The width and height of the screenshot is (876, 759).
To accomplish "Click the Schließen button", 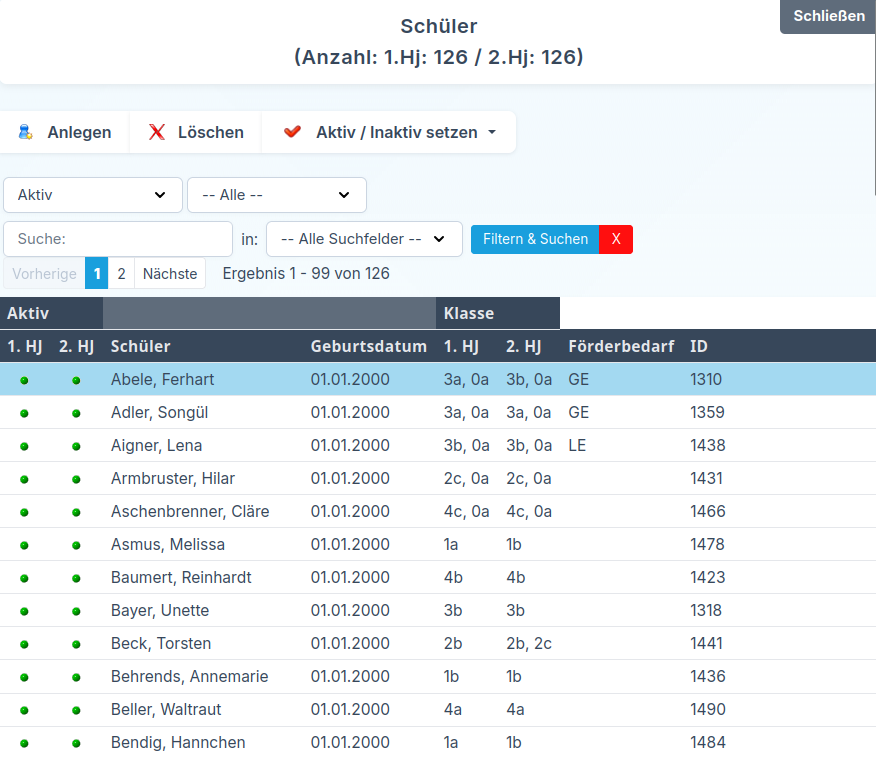I will point(828,16).
